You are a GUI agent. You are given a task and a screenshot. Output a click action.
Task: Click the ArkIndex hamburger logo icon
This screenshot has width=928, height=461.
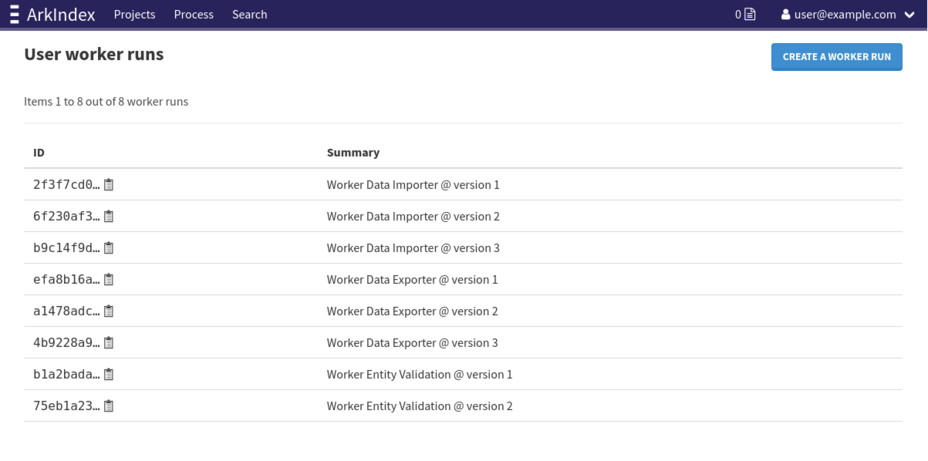click(15, 14)
